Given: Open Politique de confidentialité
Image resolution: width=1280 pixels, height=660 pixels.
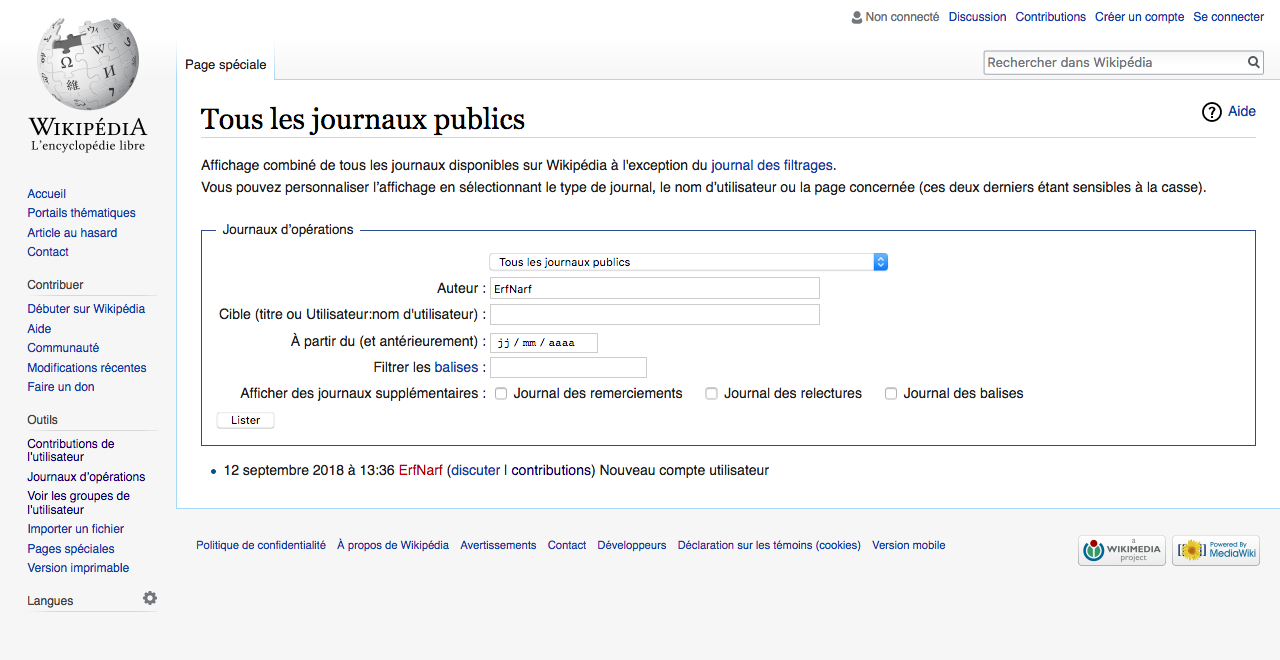Looking at the screenshot, I should coord(261,545).
